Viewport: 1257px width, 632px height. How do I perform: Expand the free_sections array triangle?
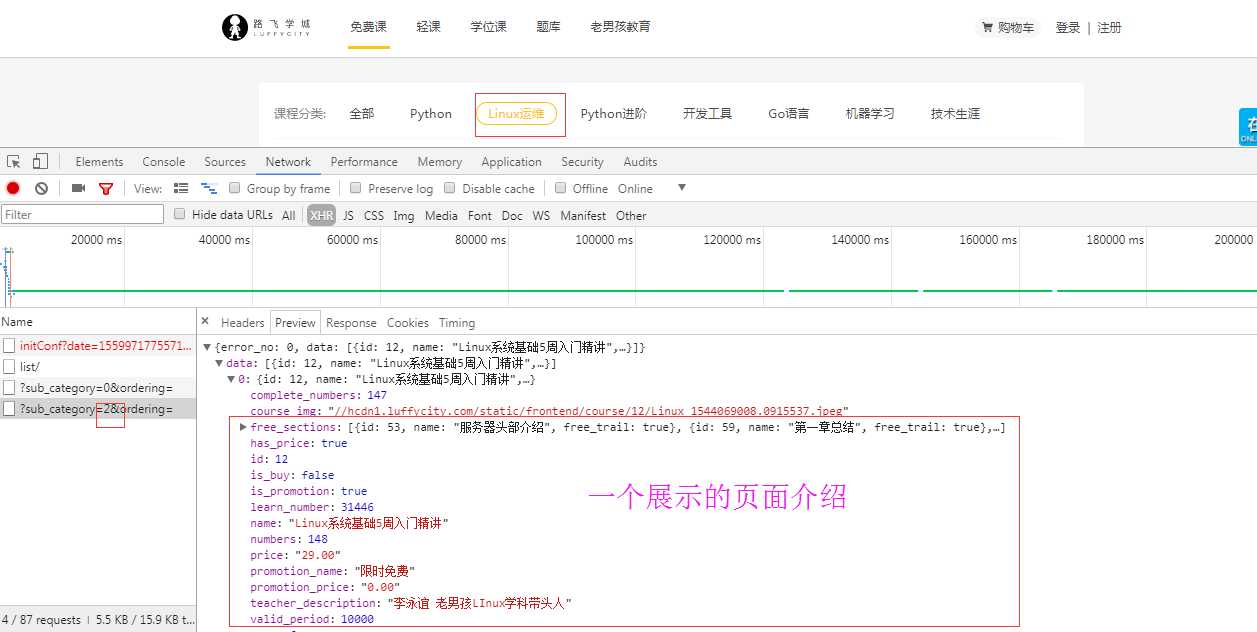pos(243,427)
